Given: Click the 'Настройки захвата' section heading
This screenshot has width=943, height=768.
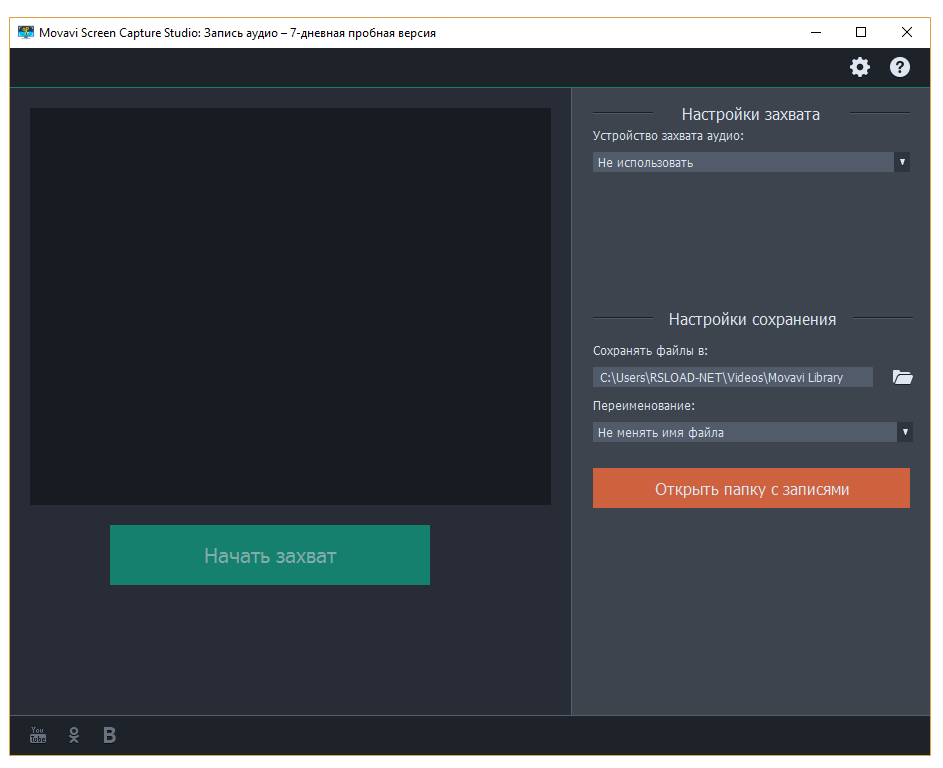Looking at the screenshot, I should [751, 114].
